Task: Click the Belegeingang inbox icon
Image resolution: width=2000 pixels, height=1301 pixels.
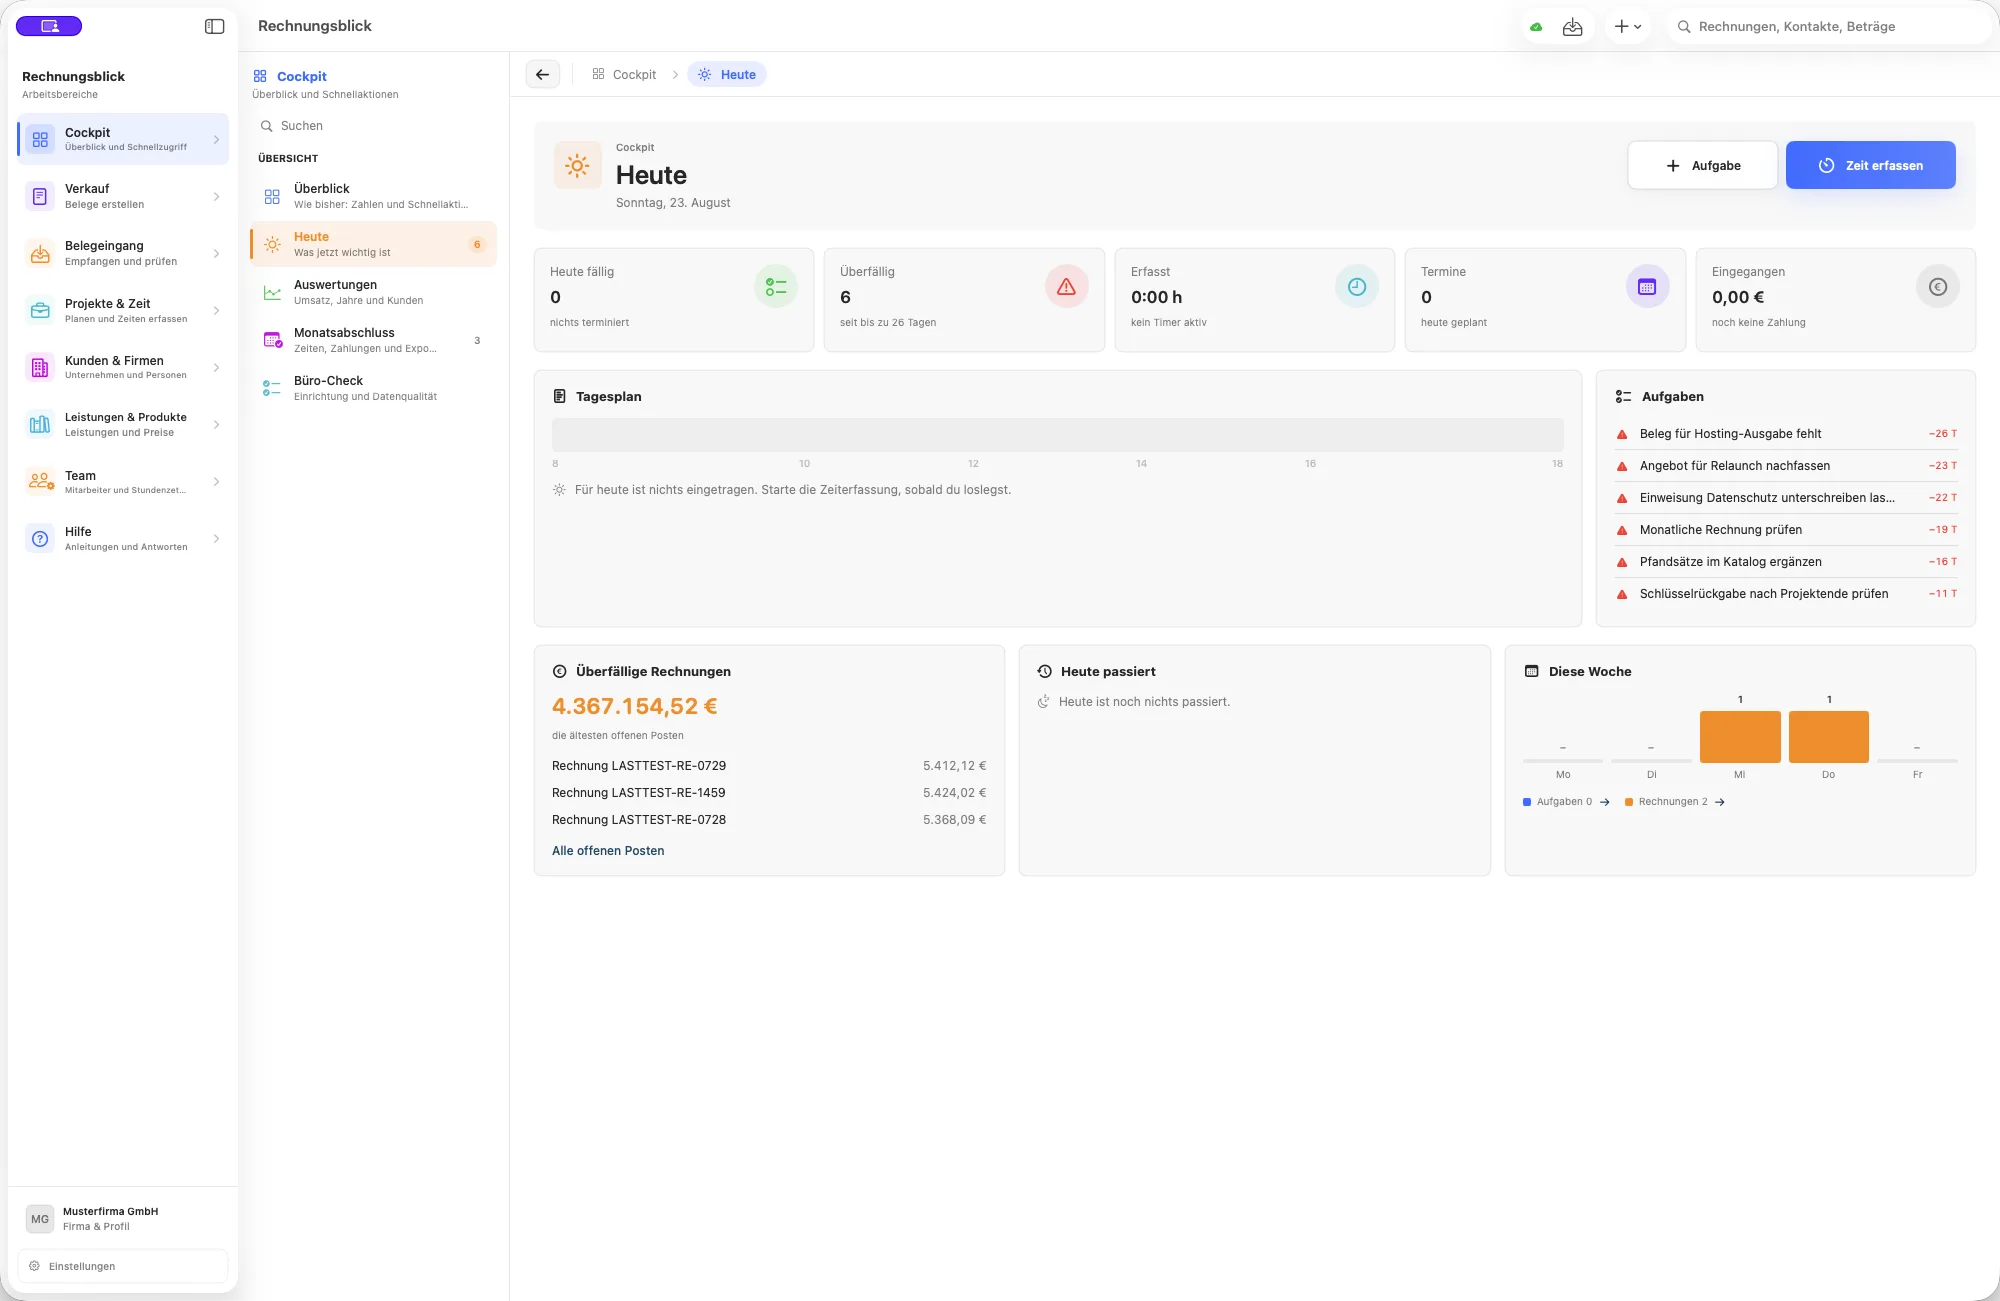Action: (x=40, y=253)
